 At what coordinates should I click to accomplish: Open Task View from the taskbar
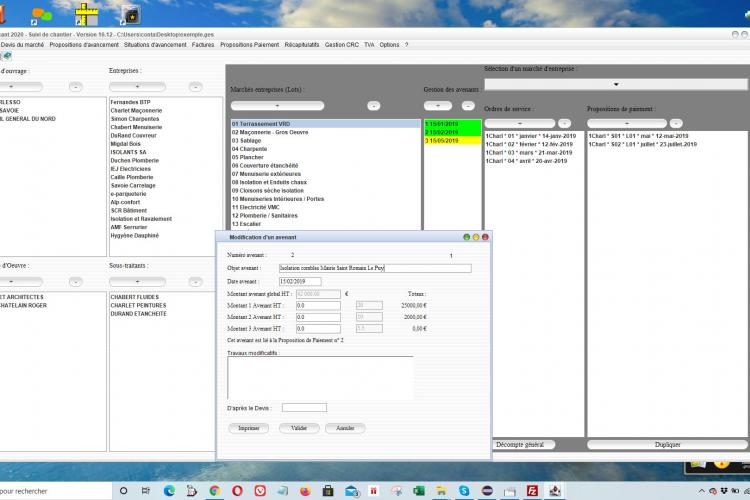[x=146, y=490]
